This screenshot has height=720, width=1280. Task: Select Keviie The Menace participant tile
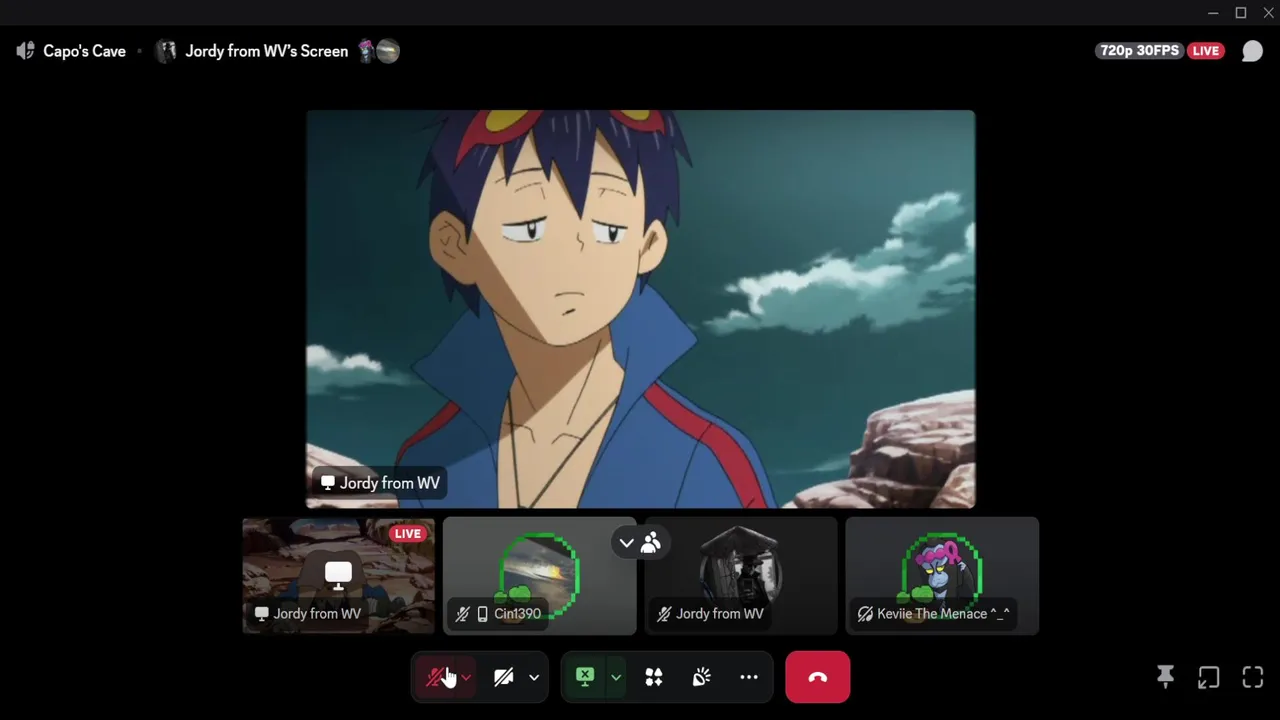942,575
